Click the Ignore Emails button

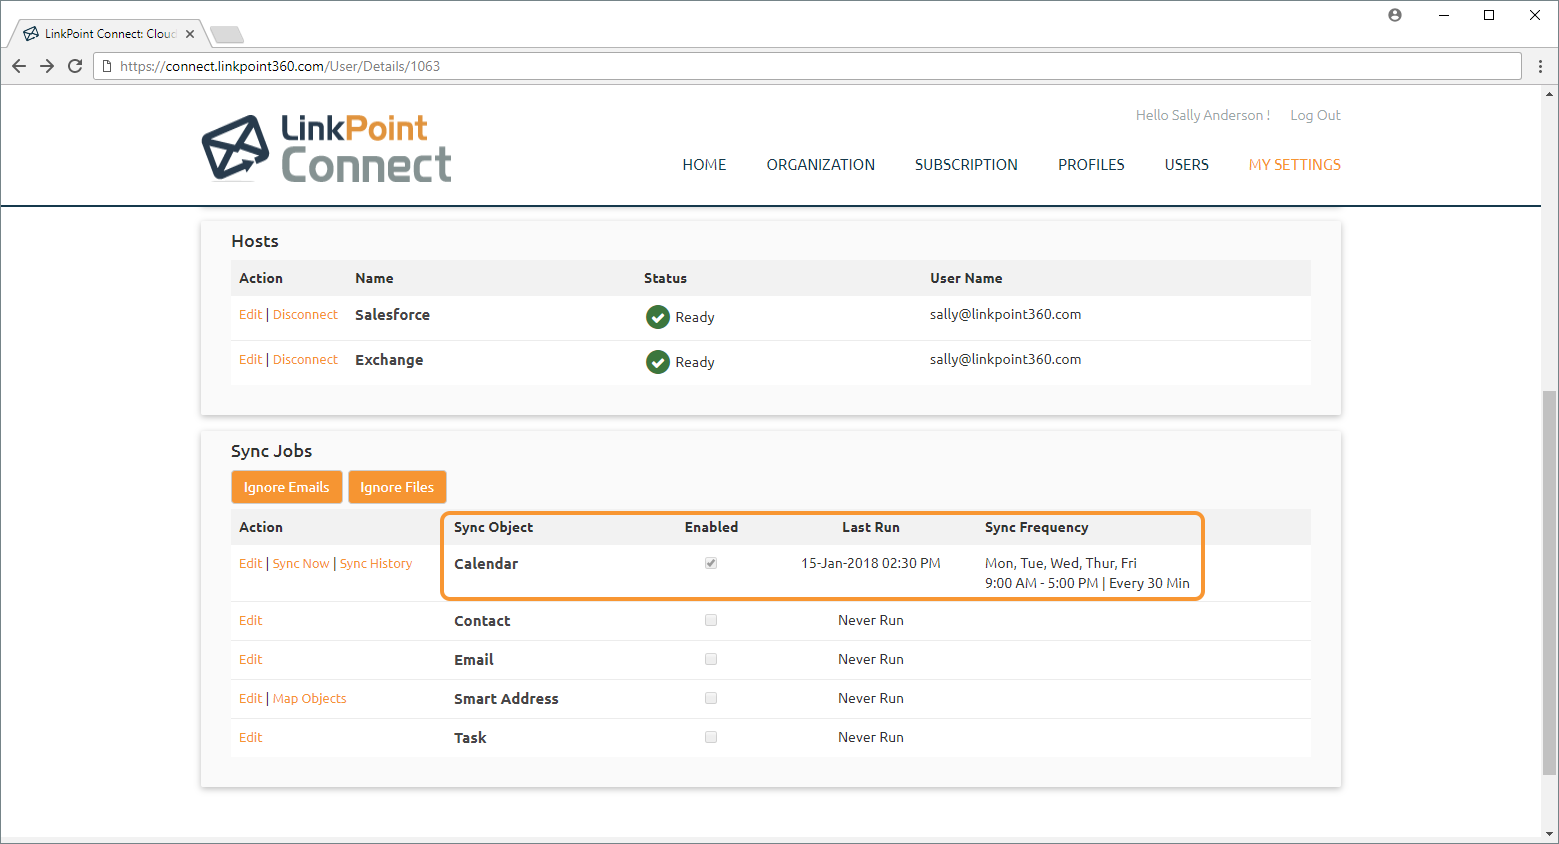[286, 487]
